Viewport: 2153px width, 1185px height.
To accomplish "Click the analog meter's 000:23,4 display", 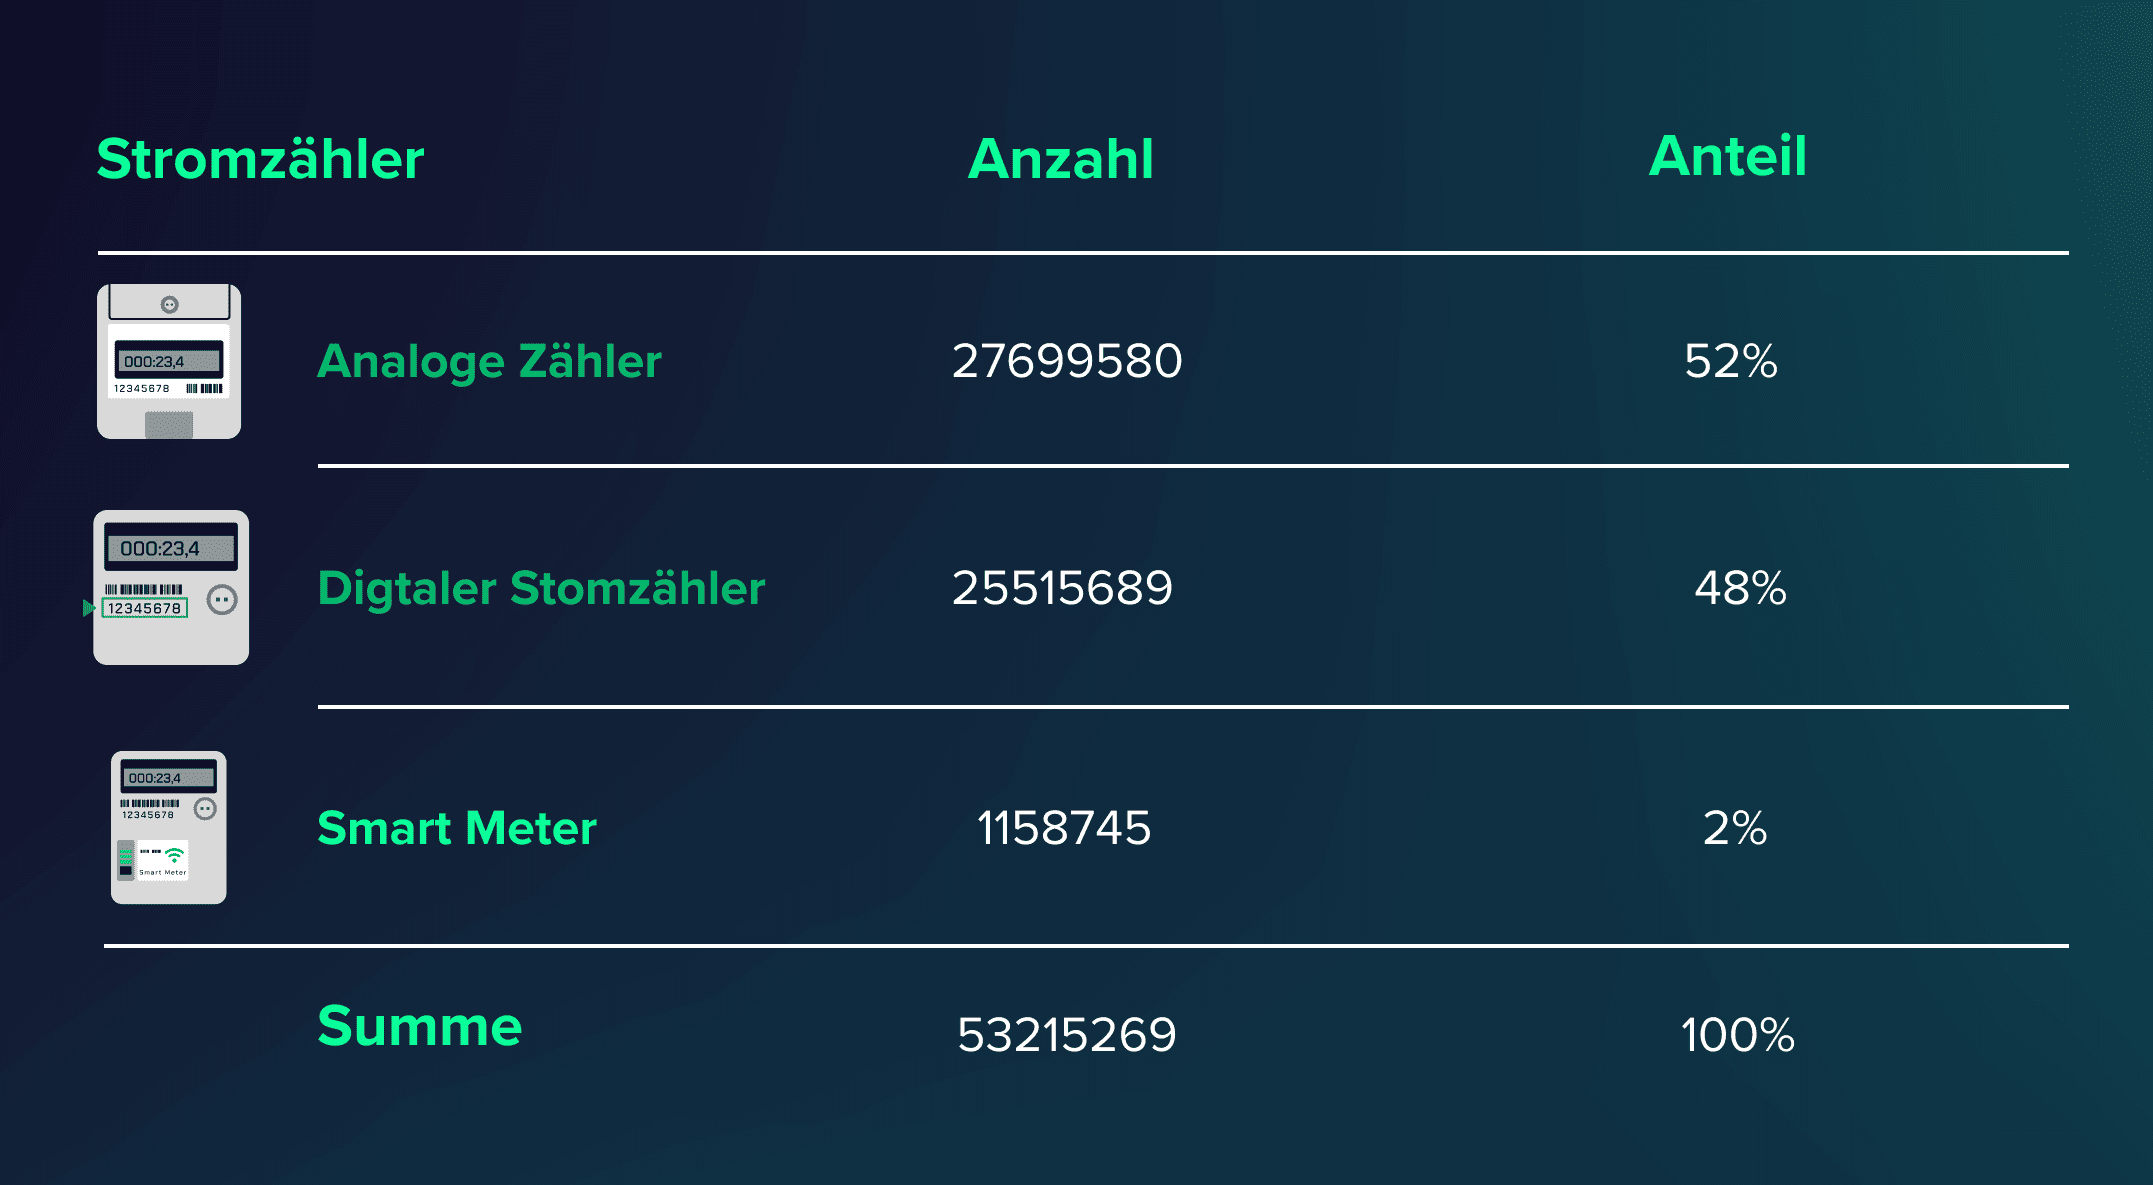I will pyautogui.click(x=168, y=361).
